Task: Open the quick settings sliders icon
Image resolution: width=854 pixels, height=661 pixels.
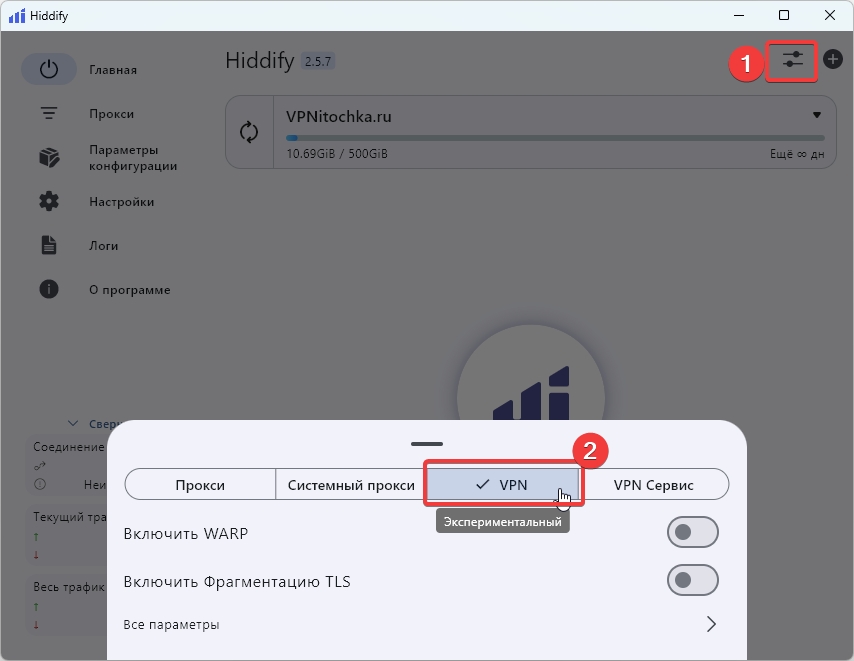Action: coord(792,60)
